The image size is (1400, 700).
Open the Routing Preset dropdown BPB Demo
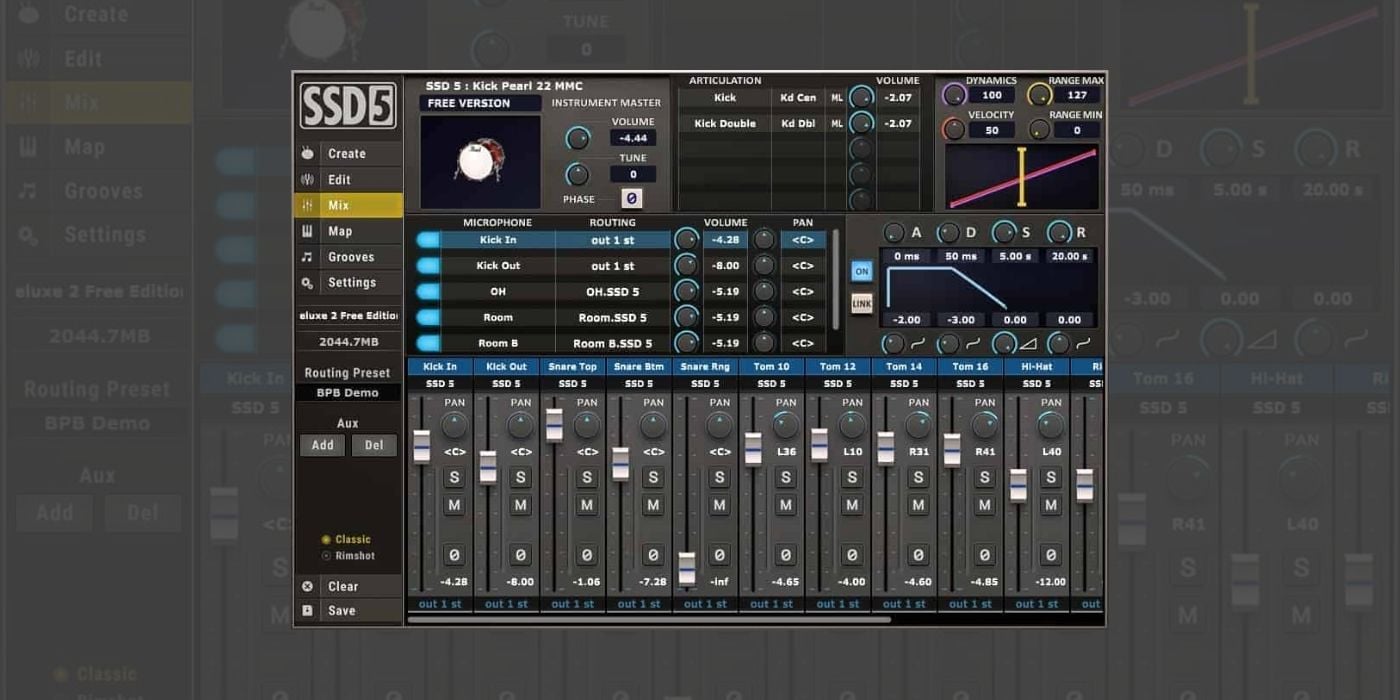[348, 393]
